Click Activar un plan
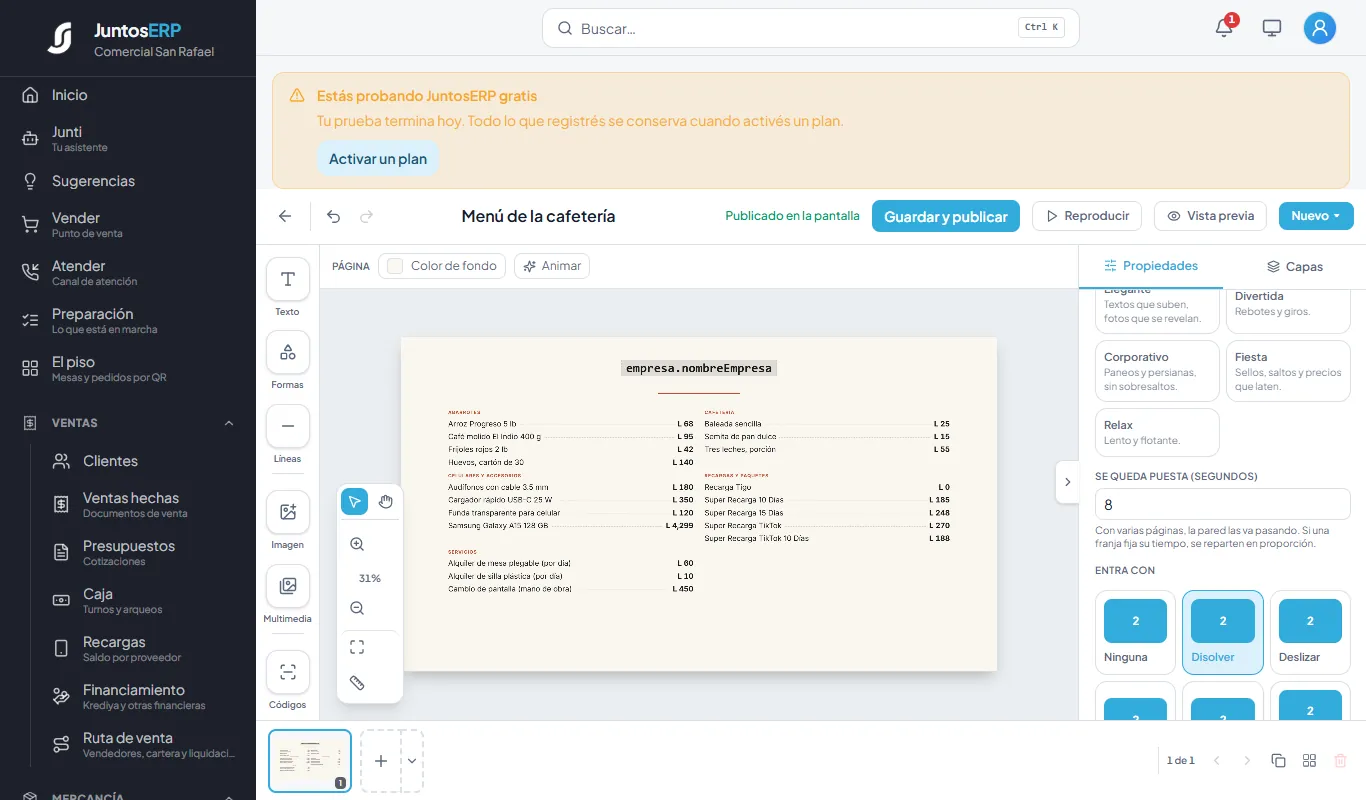This screenshot has height=800, width=1366. click(x=378, y=159)
